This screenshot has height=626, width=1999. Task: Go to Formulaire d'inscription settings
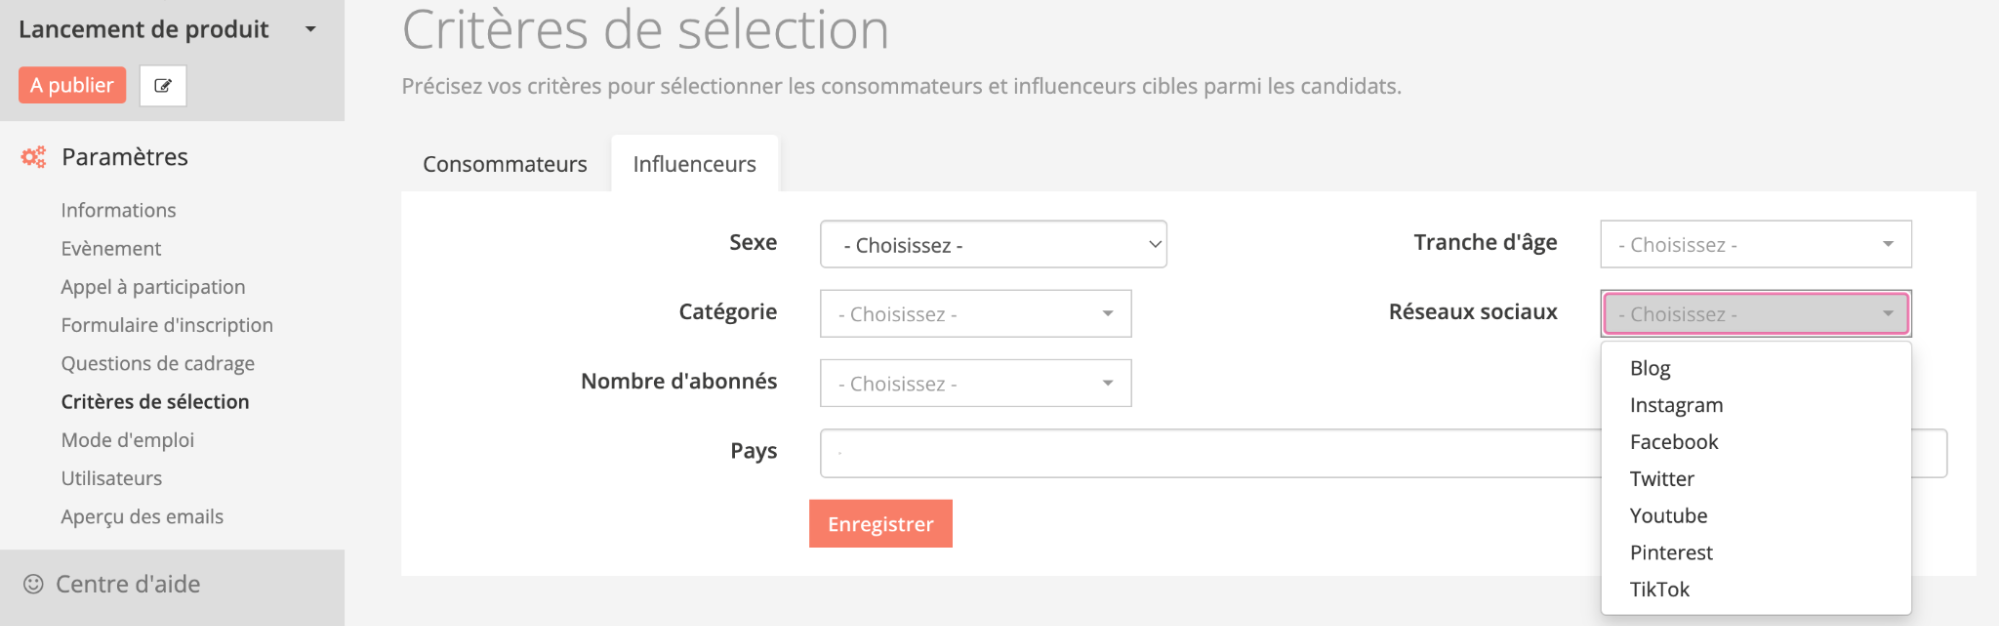pos(167,325)
